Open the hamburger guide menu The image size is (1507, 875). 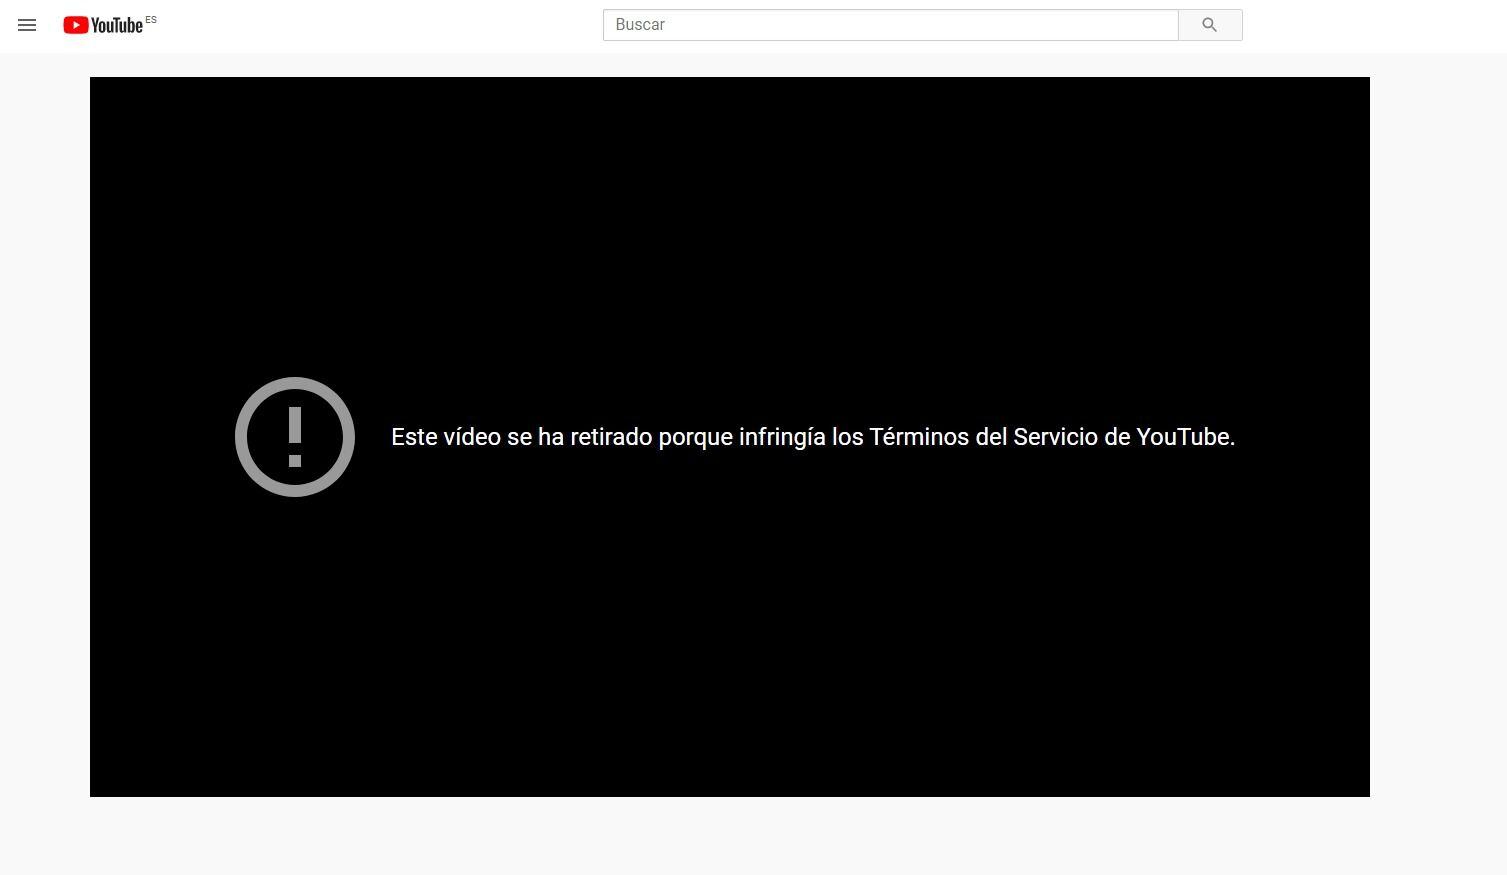27,25
